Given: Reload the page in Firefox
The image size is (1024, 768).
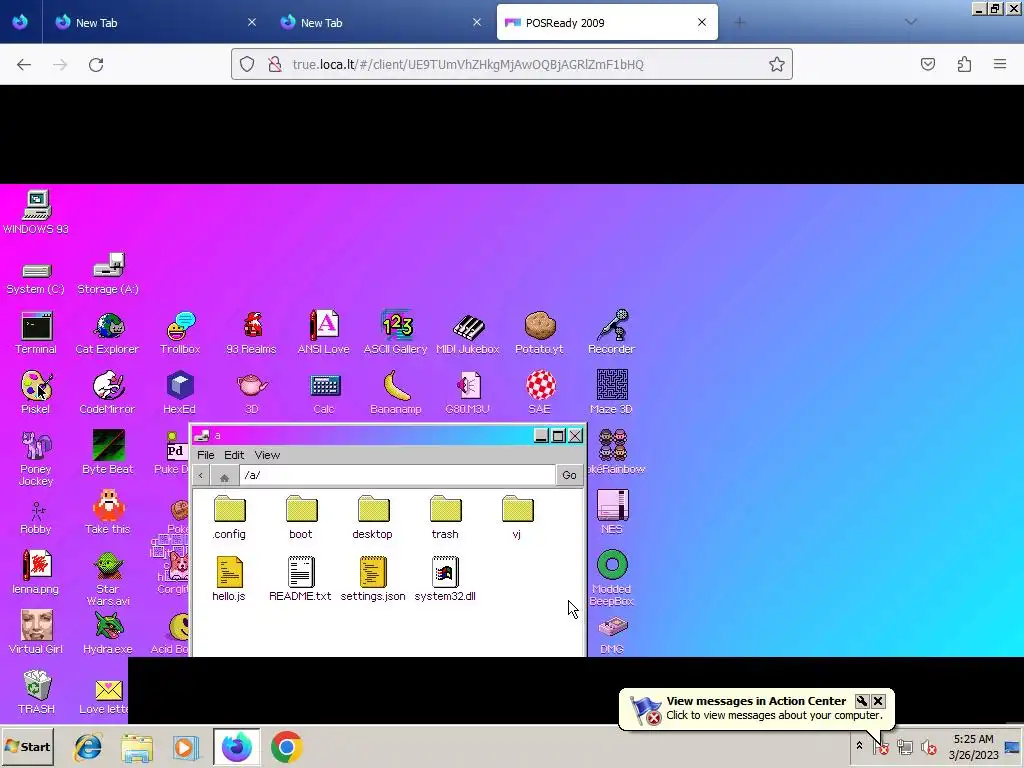Looking at the screenshot, I should pos(96,65).
